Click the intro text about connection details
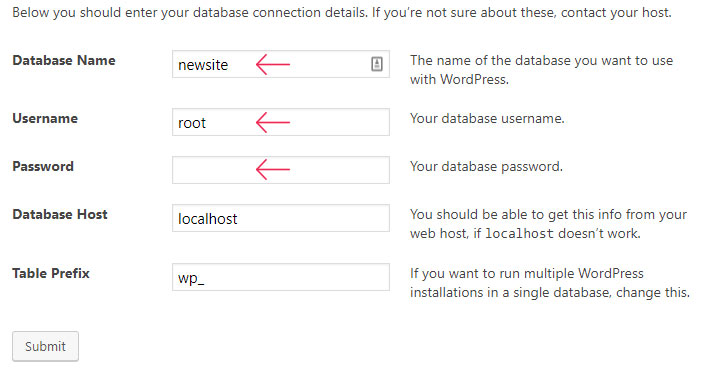710x368 pixels. [x=342, y=12]
